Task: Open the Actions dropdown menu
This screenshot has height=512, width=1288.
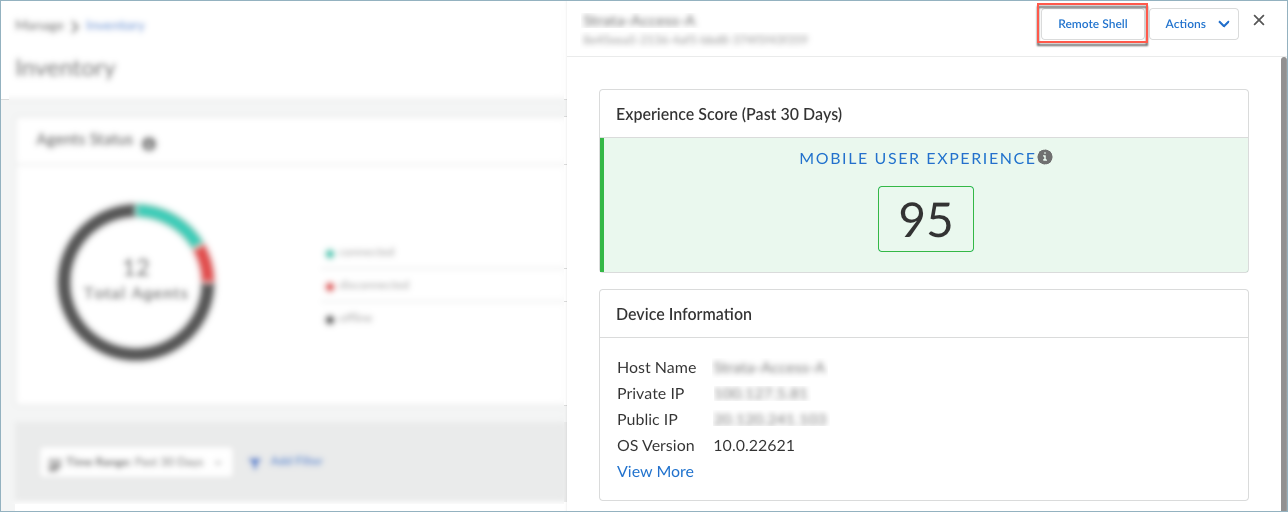Action: (x=1196, y=24)
